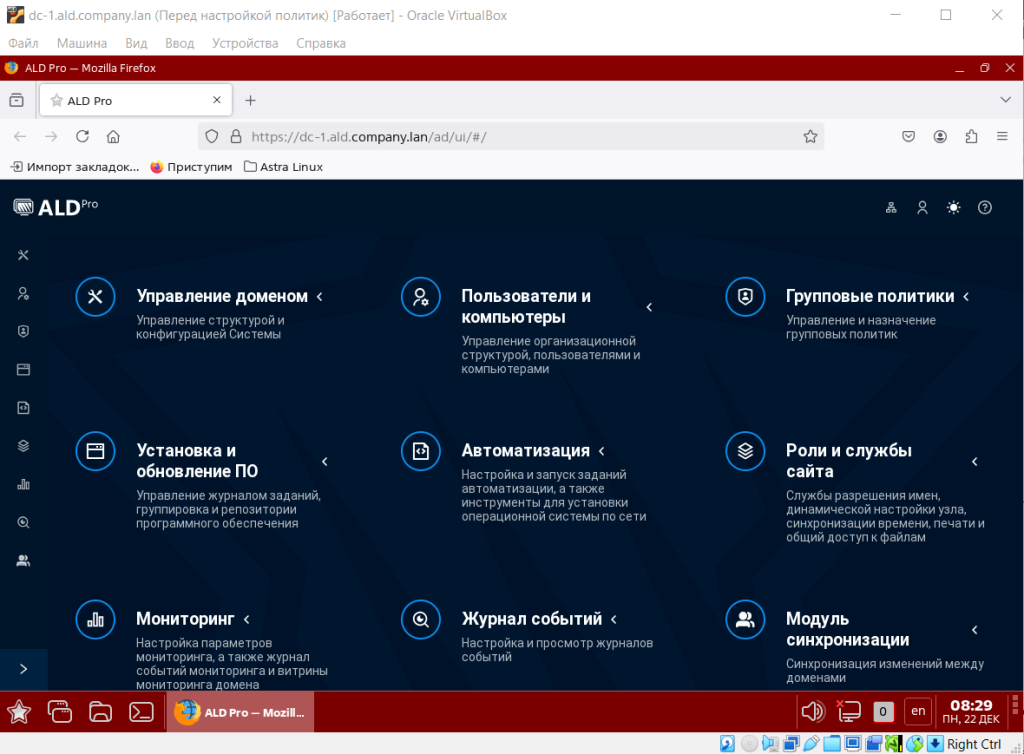Click the help question mark icon in header
Viewport: 1024px width, 754px height.
point(985,207)
